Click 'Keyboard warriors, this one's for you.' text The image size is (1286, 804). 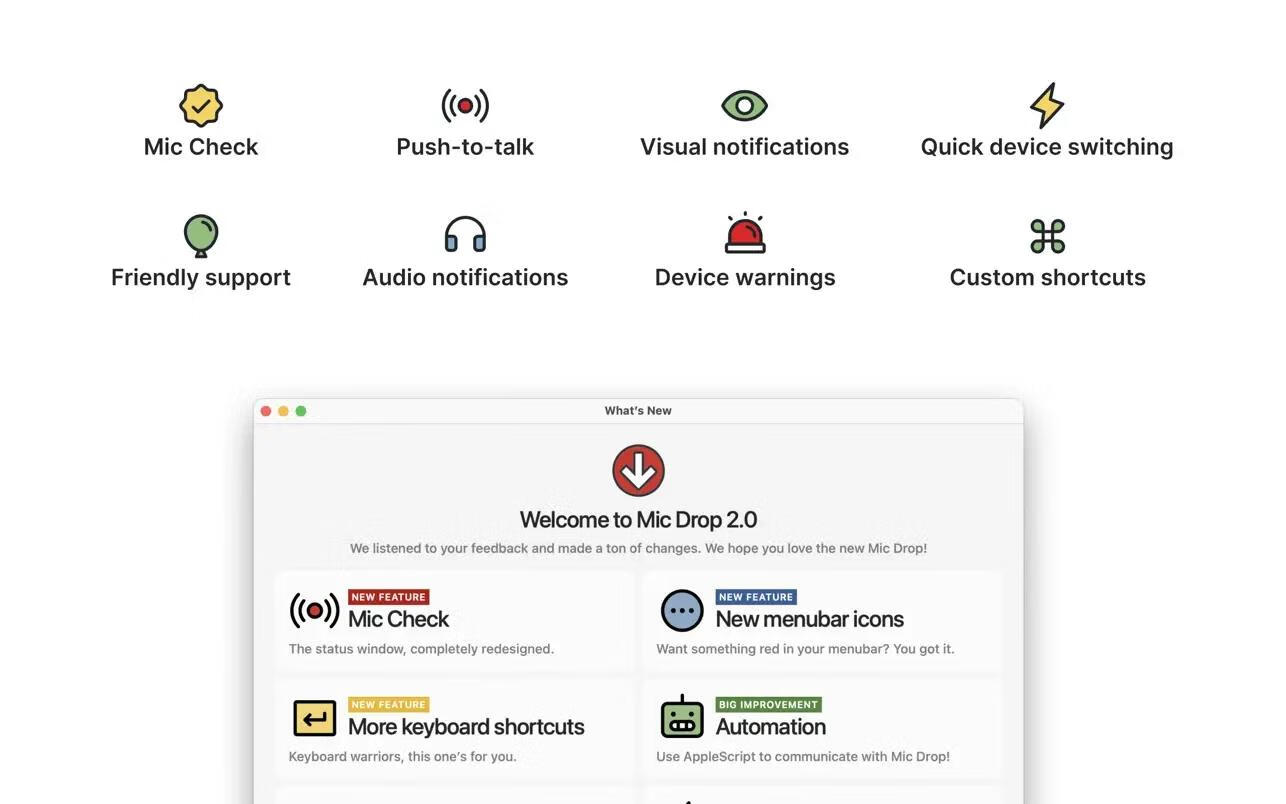pyautogui.click(x=402, y=757)
